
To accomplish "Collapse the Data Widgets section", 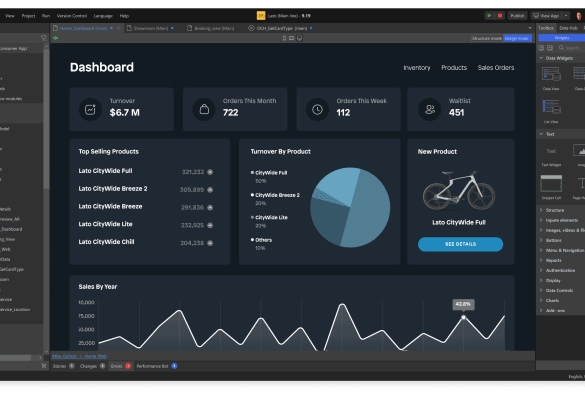I will [x=541, y=58].
